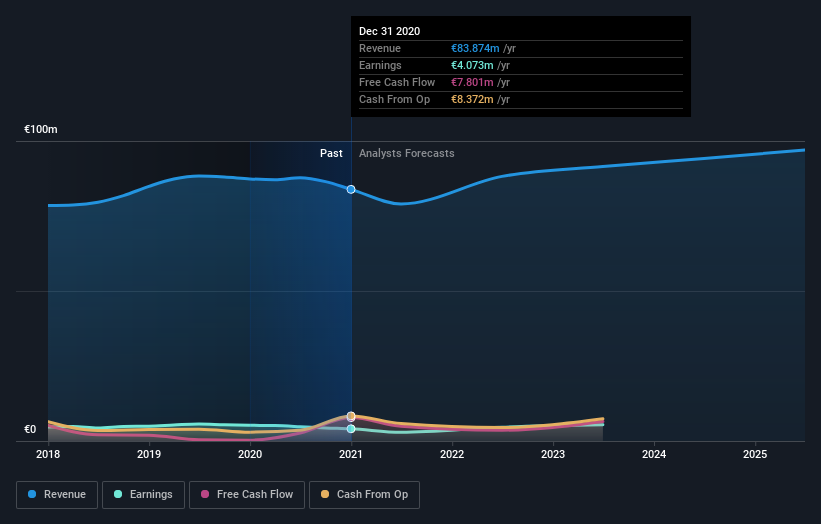Click the €100m y-axis label
Viewport: 821px width, 524px height.
click(41, 129)
